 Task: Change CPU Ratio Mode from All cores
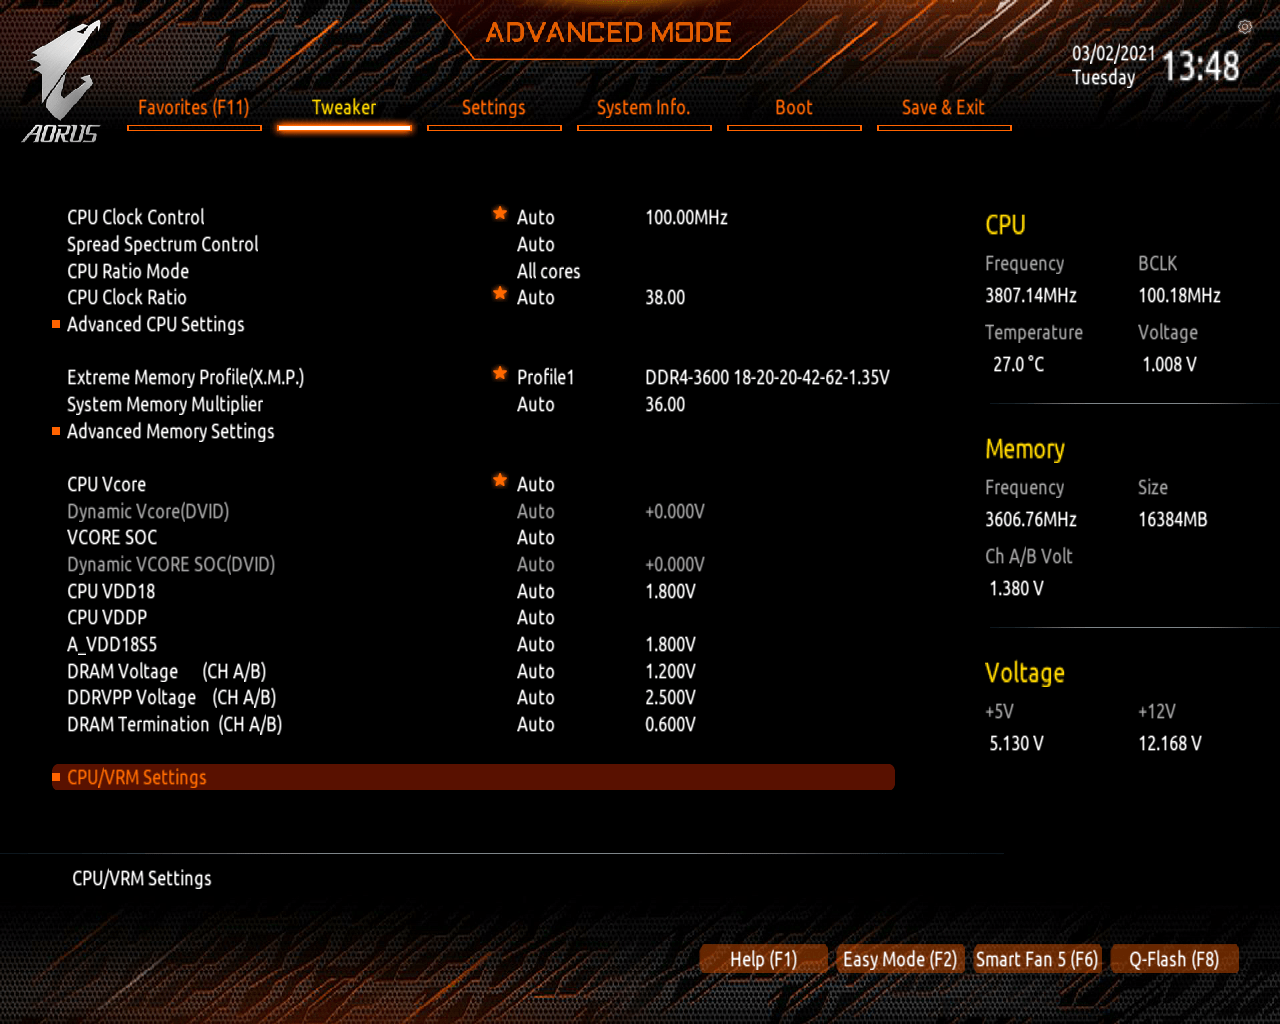549,271
